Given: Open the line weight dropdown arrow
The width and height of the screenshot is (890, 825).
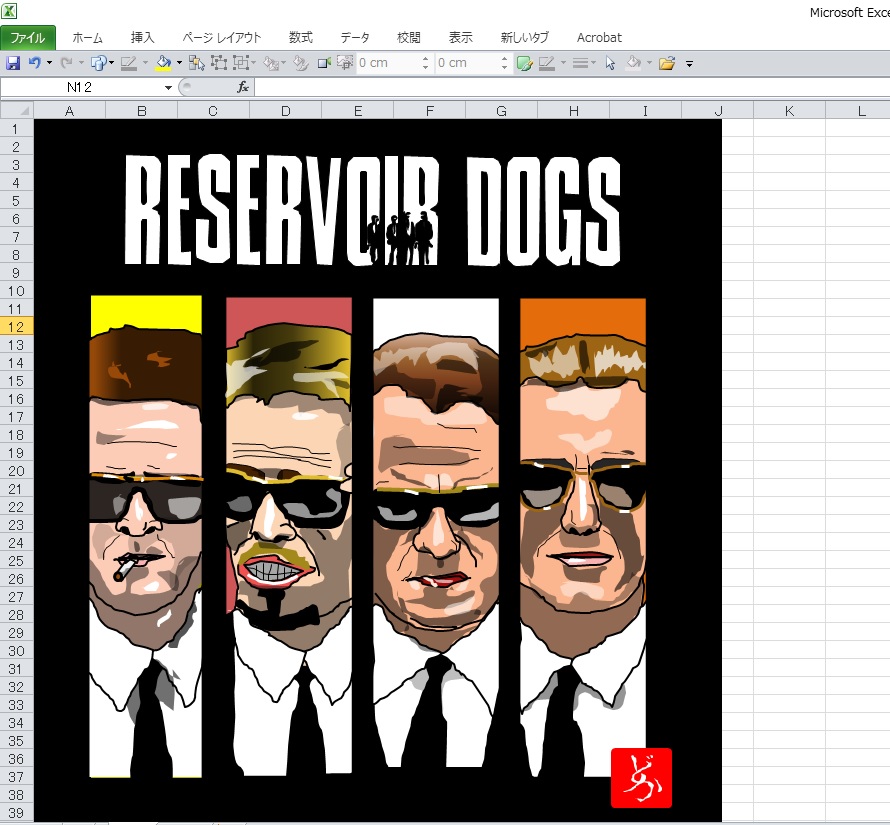Looking at the screenshot, I should 593,63.
